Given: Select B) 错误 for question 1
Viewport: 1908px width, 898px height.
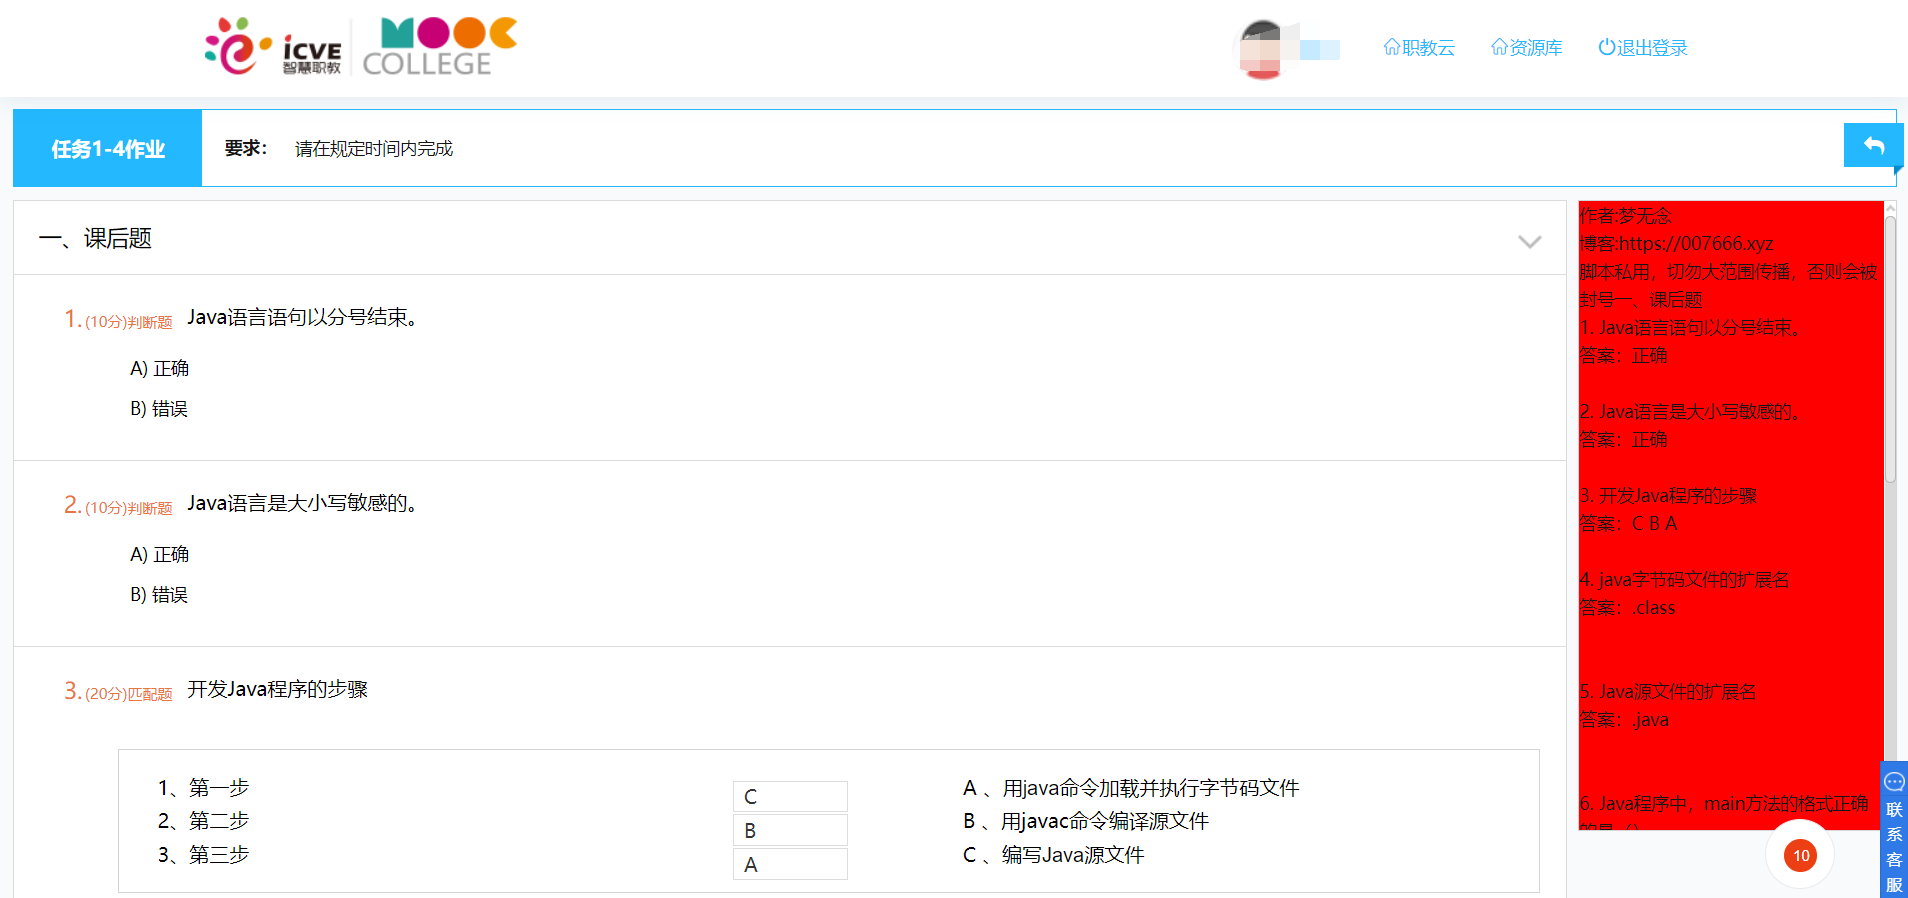Looking at the screenshot, I should pyautogui.click(x=159, y=408).
